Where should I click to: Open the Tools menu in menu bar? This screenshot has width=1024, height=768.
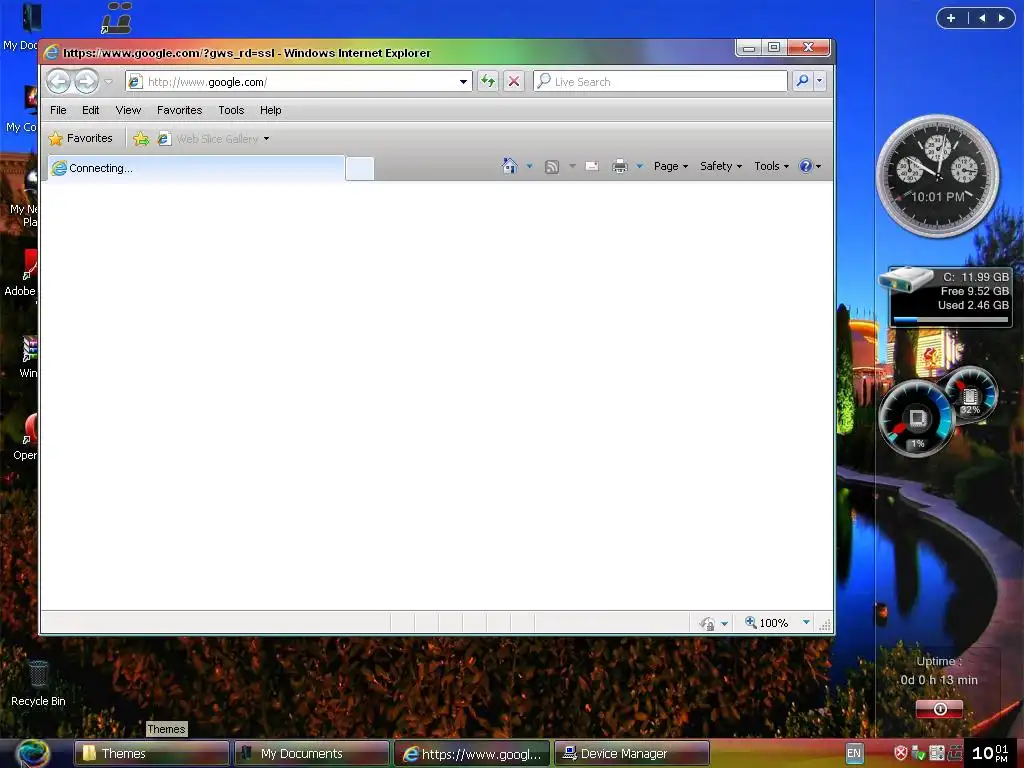(x=231, y=110)
